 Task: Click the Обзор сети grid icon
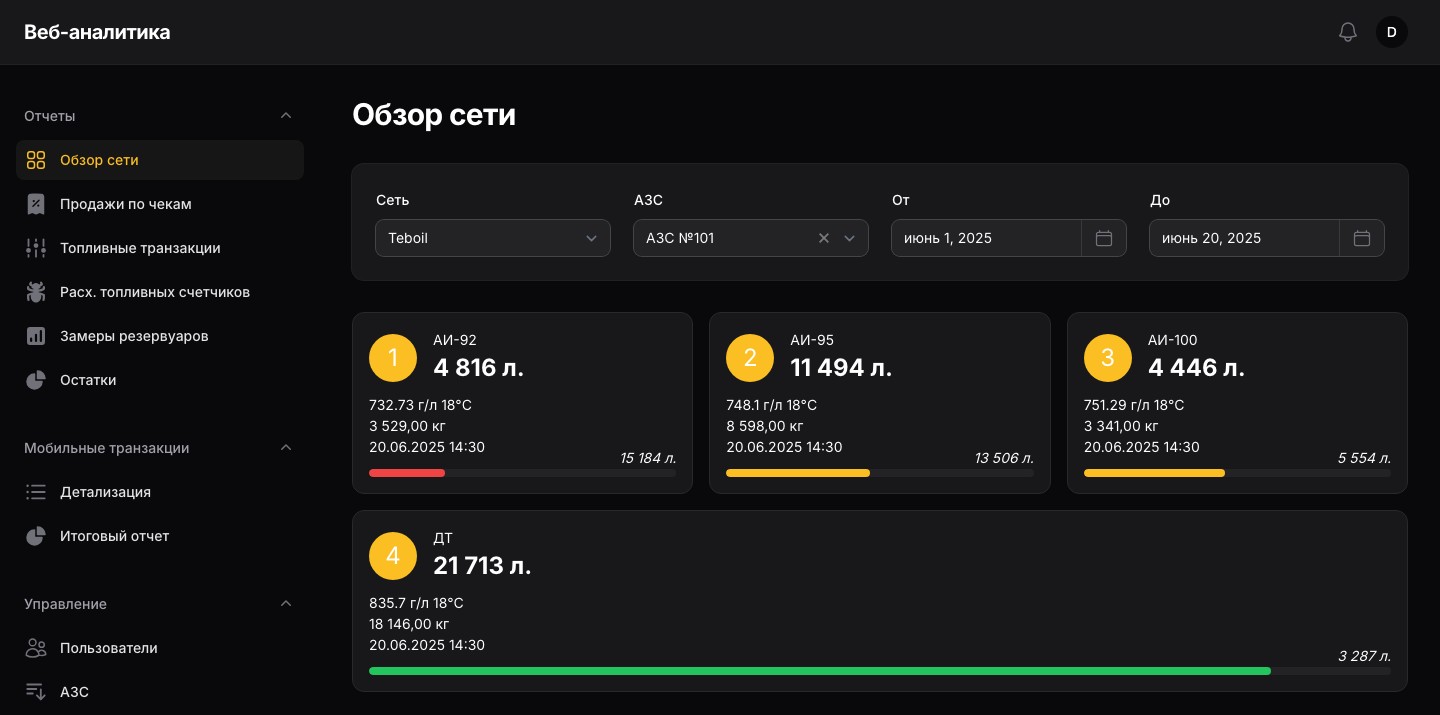coord(36,160)
